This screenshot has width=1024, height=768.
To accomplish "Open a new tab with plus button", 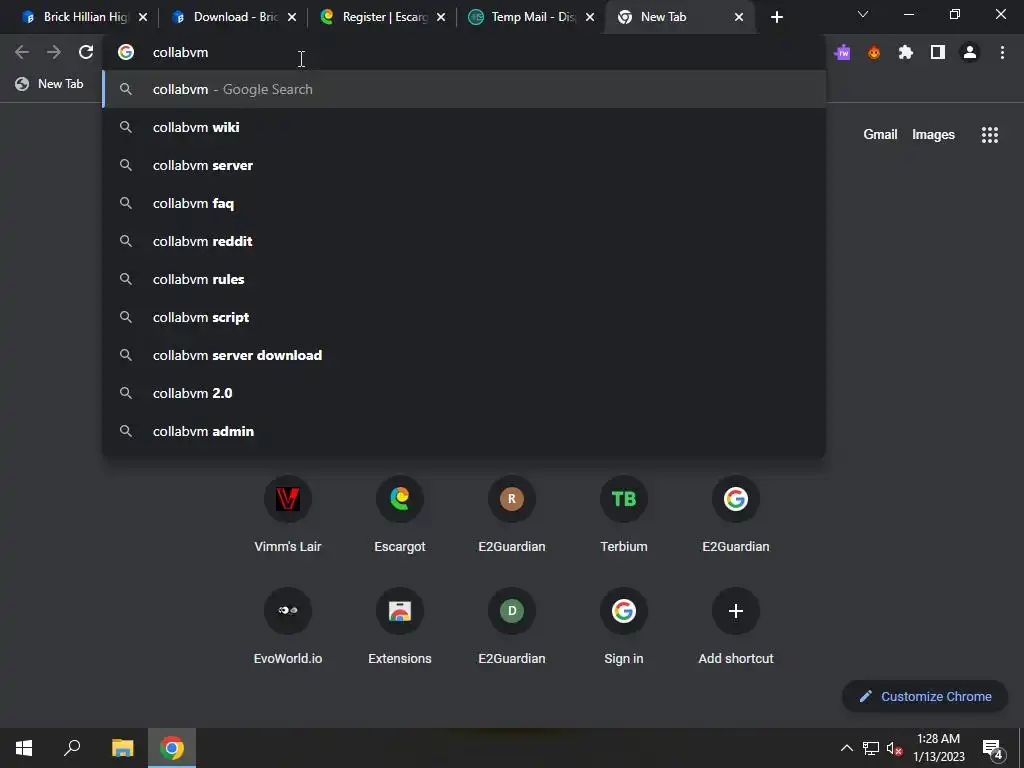I will [776, 17].
